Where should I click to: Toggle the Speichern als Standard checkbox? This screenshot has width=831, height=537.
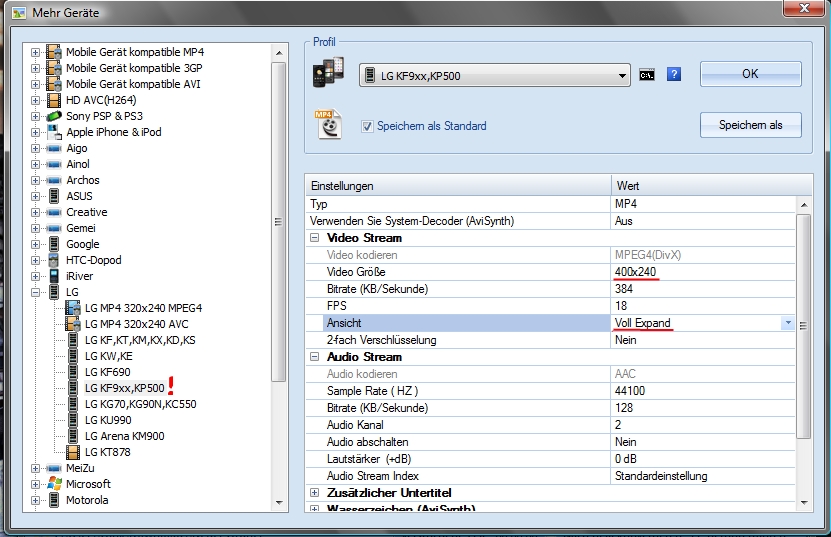(367, 126)
